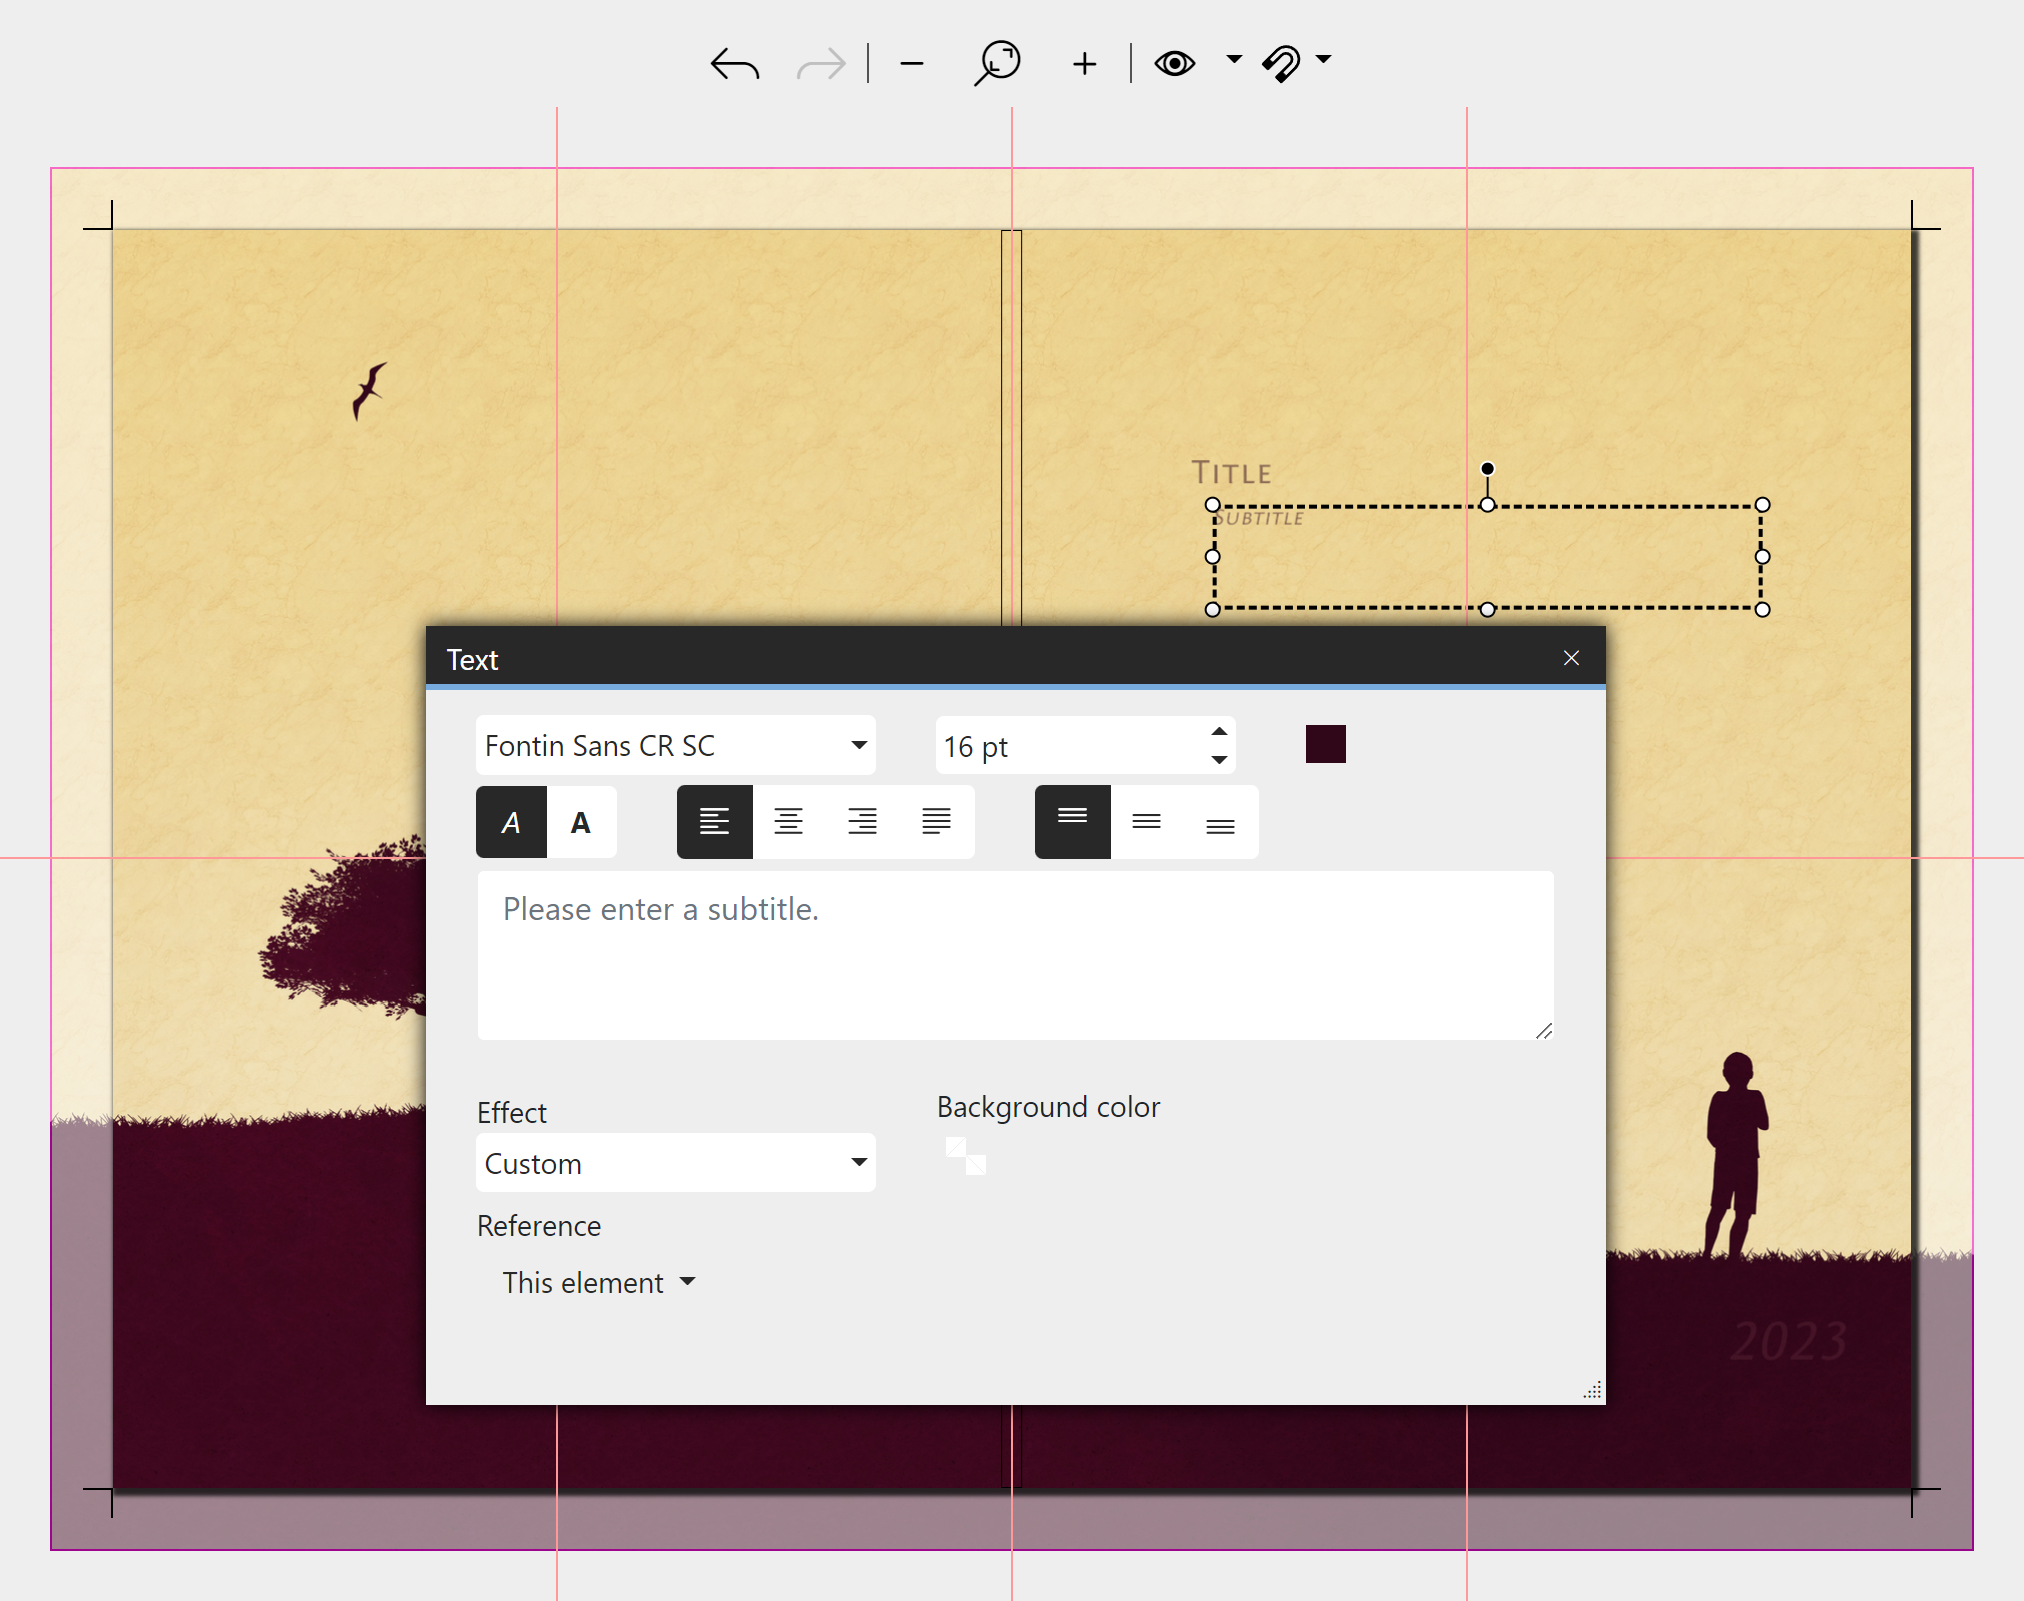Zoom in with the plus icon

click(1084, 64)
